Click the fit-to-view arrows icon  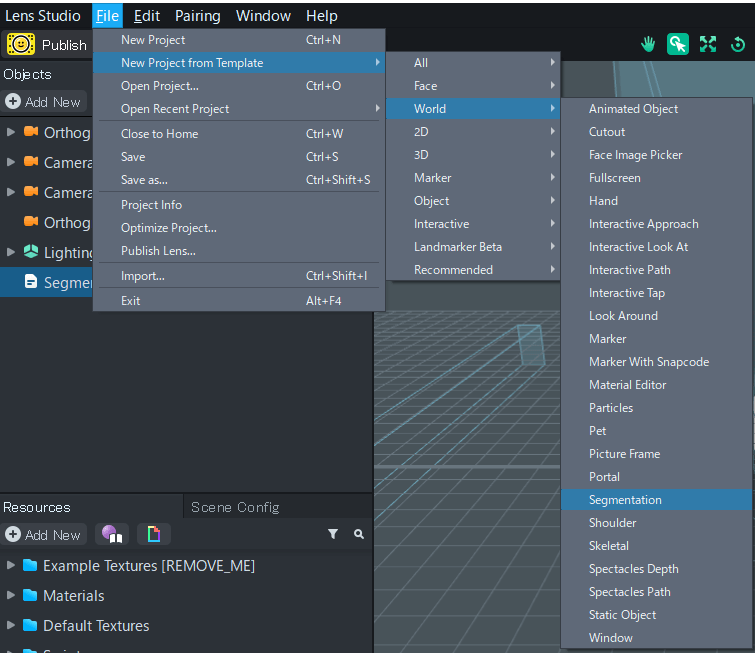708,44
